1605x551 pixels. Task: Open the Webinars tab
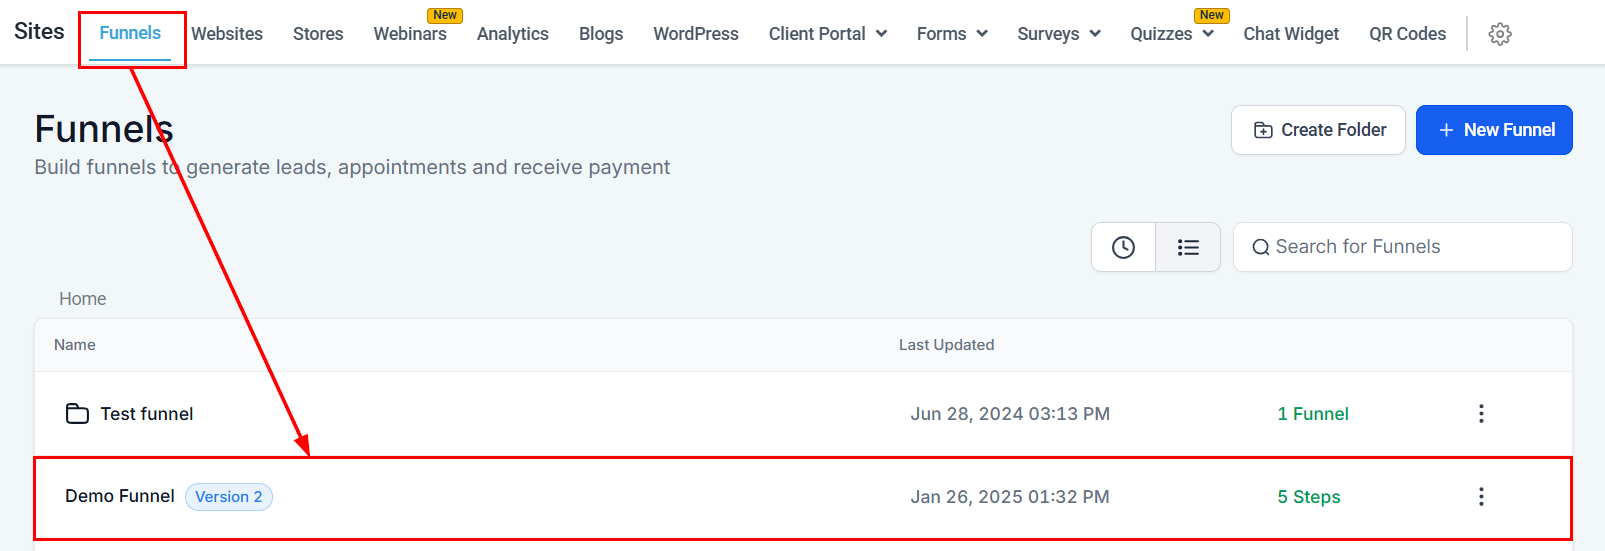(410, 34)
